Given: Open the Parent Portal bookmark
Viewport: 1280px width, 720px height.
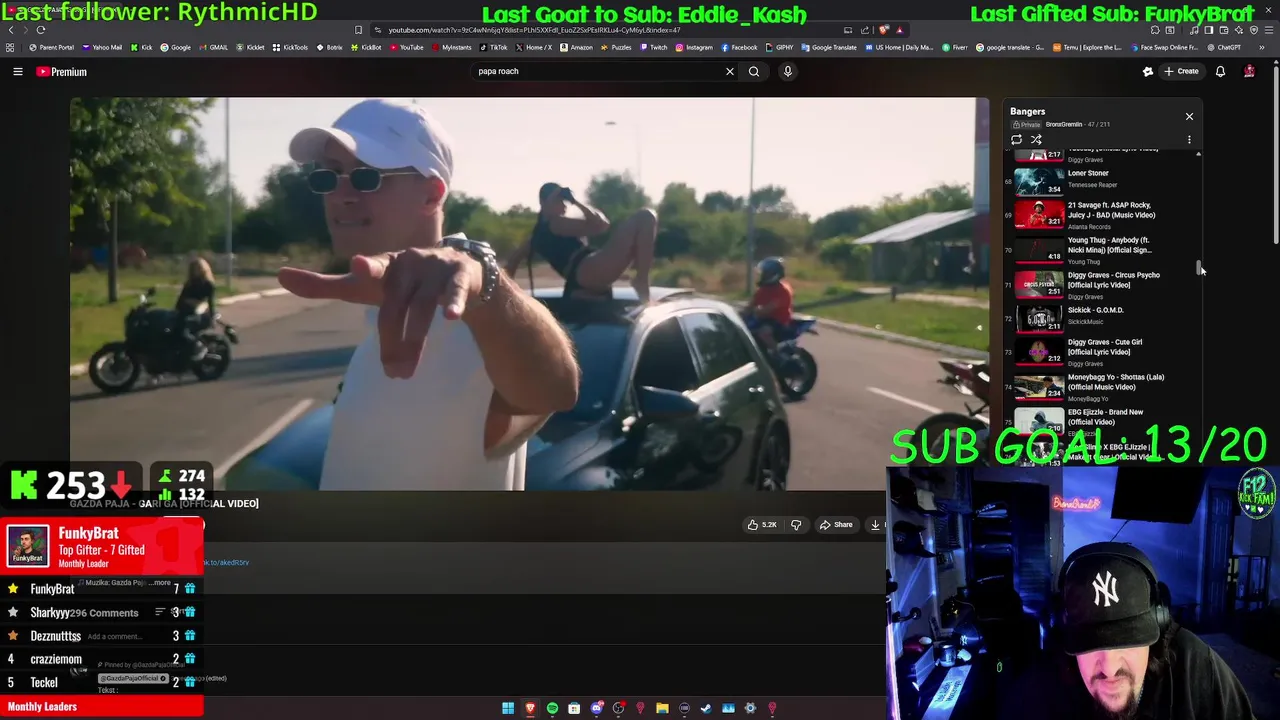Looking at the screenshot, I should 52,47.
